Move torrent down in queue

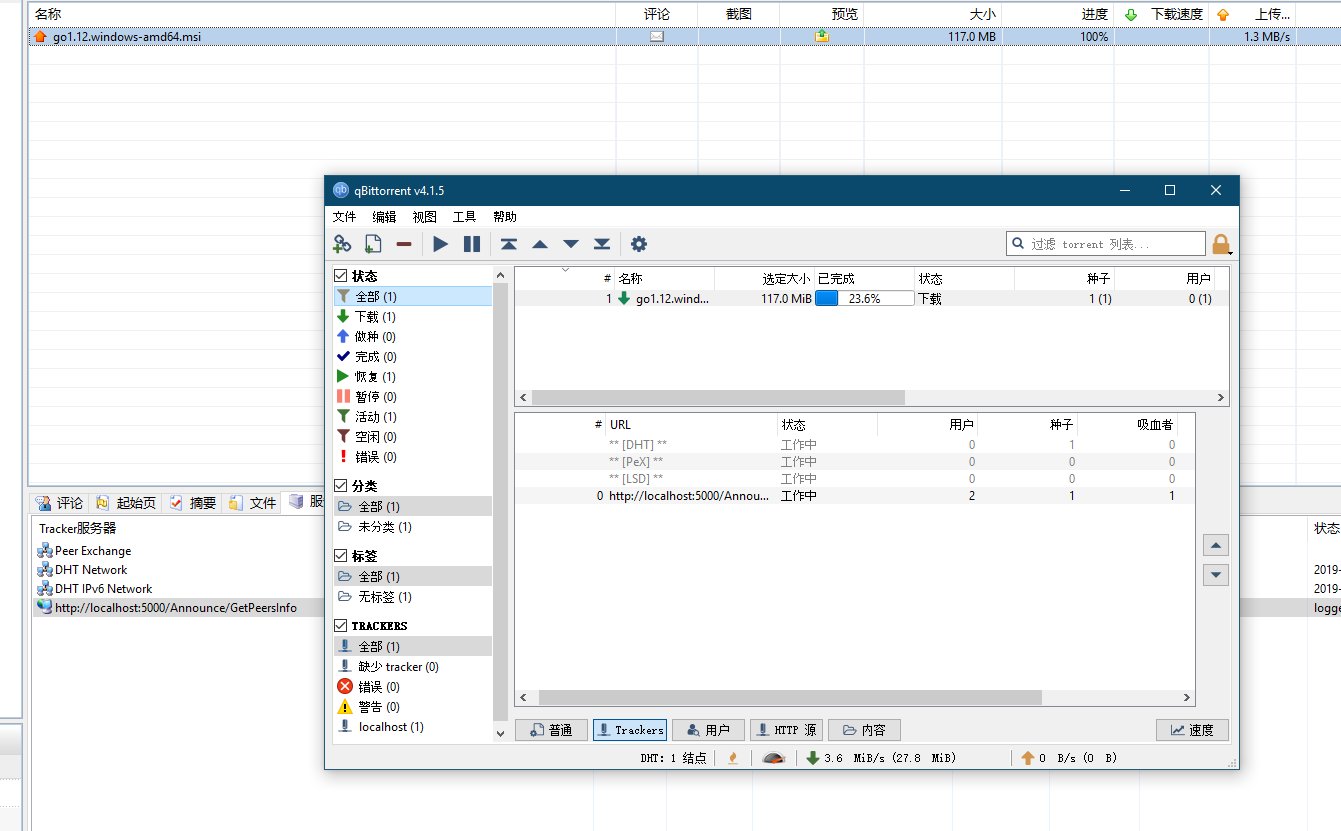(x=571, y=244)
